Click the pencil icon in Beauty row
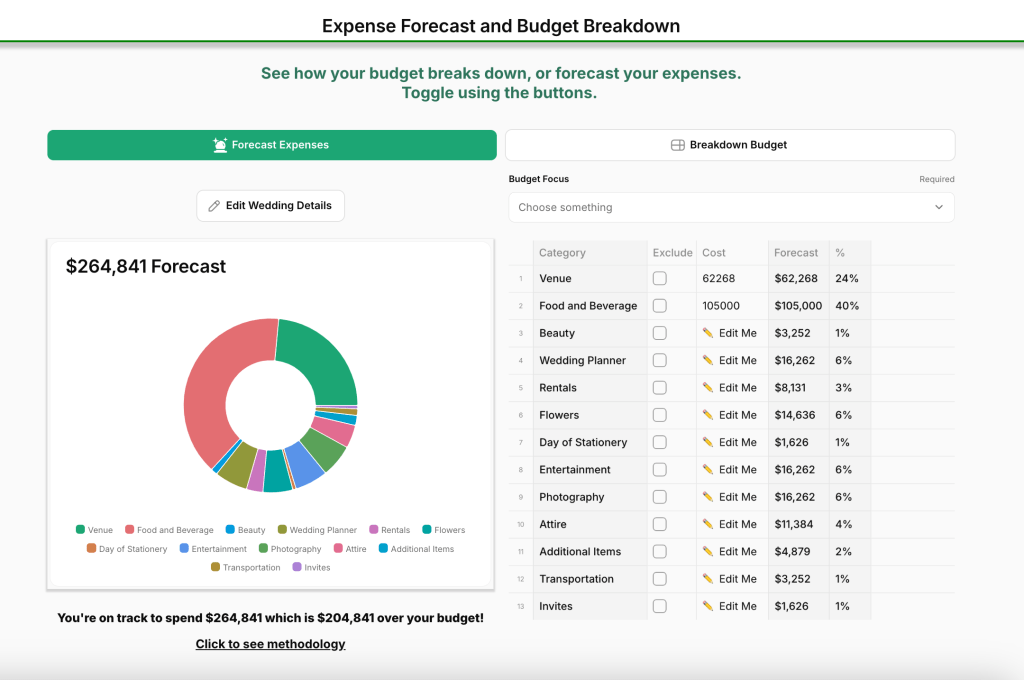Image resolution: width=1024 pixels, height=680 pixels. pyautogui.click(x=708, y=333)
